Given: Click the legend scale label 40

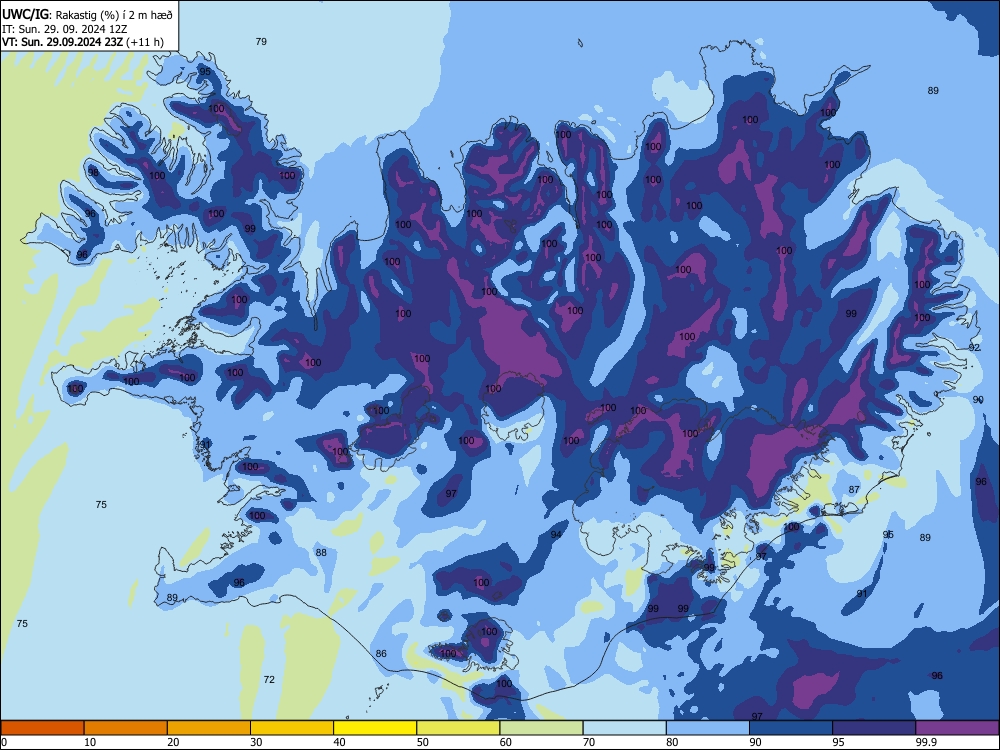Looking at the screenshot, I should [339, 742].
